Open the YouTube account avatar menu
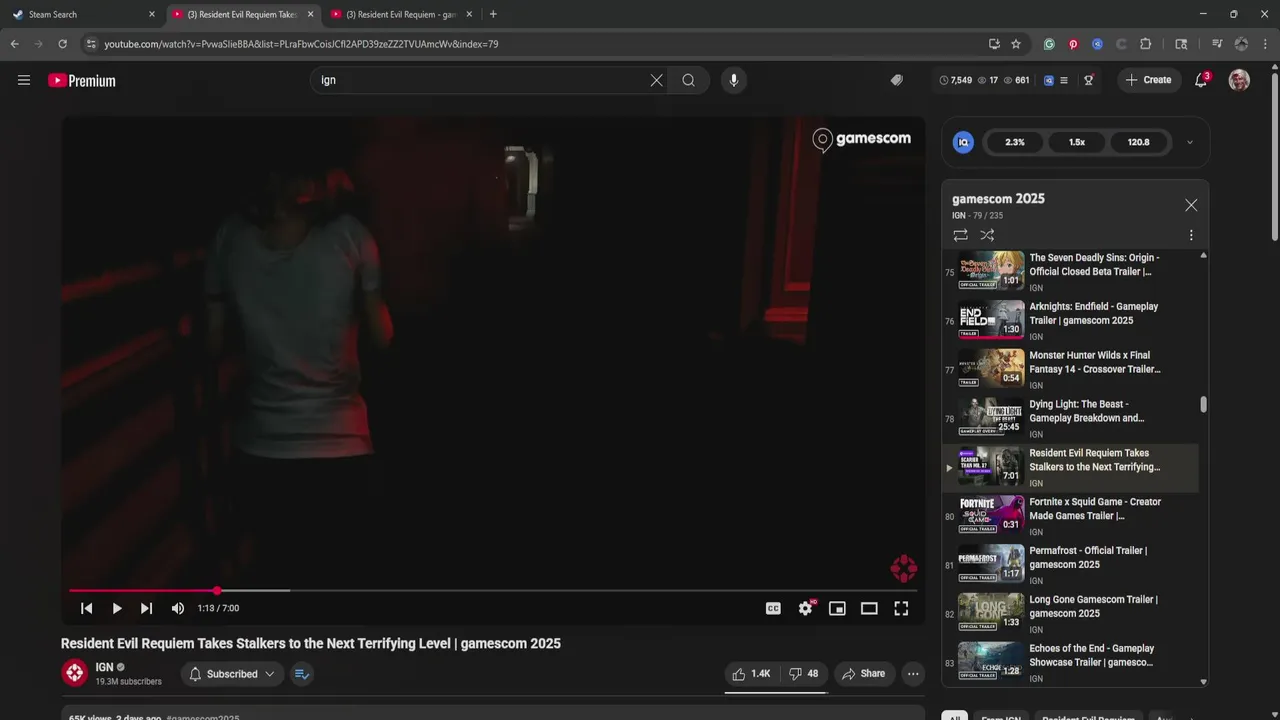This screenshot has height=720, width=1280. pyautogui.click(x=1239, y=80)
